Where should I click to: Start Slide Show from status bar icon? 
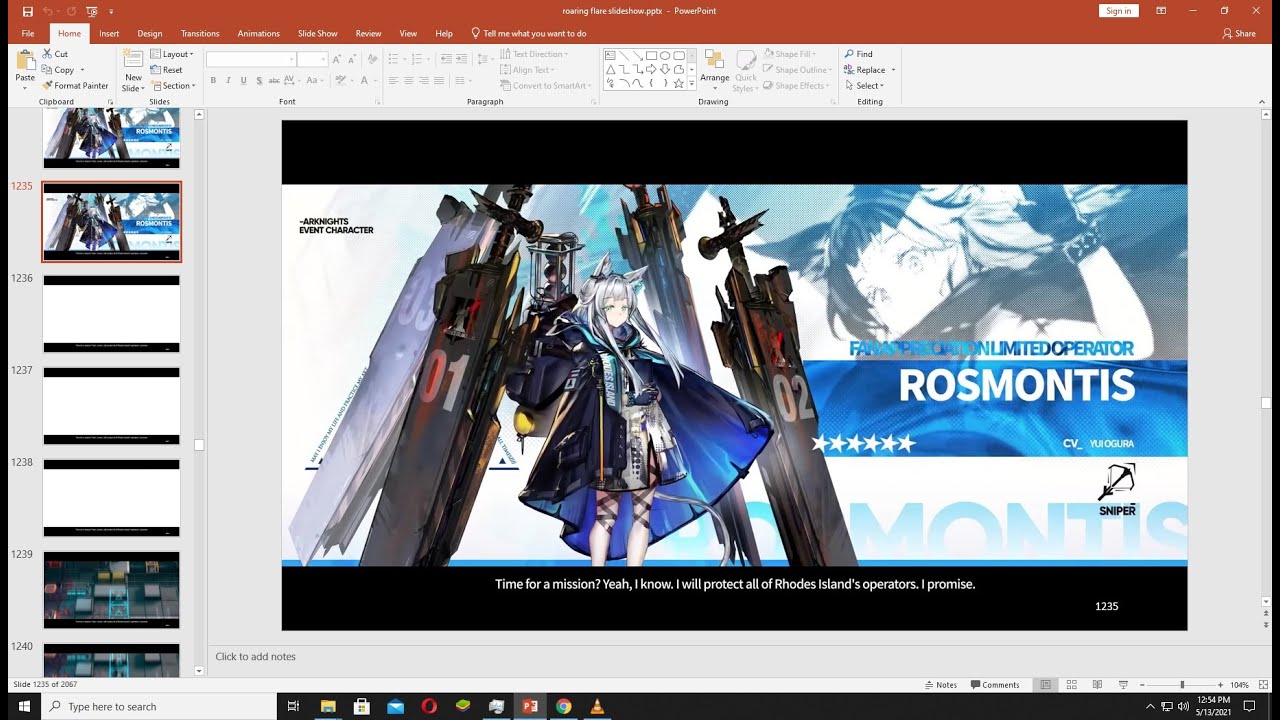click(1123, 685)
